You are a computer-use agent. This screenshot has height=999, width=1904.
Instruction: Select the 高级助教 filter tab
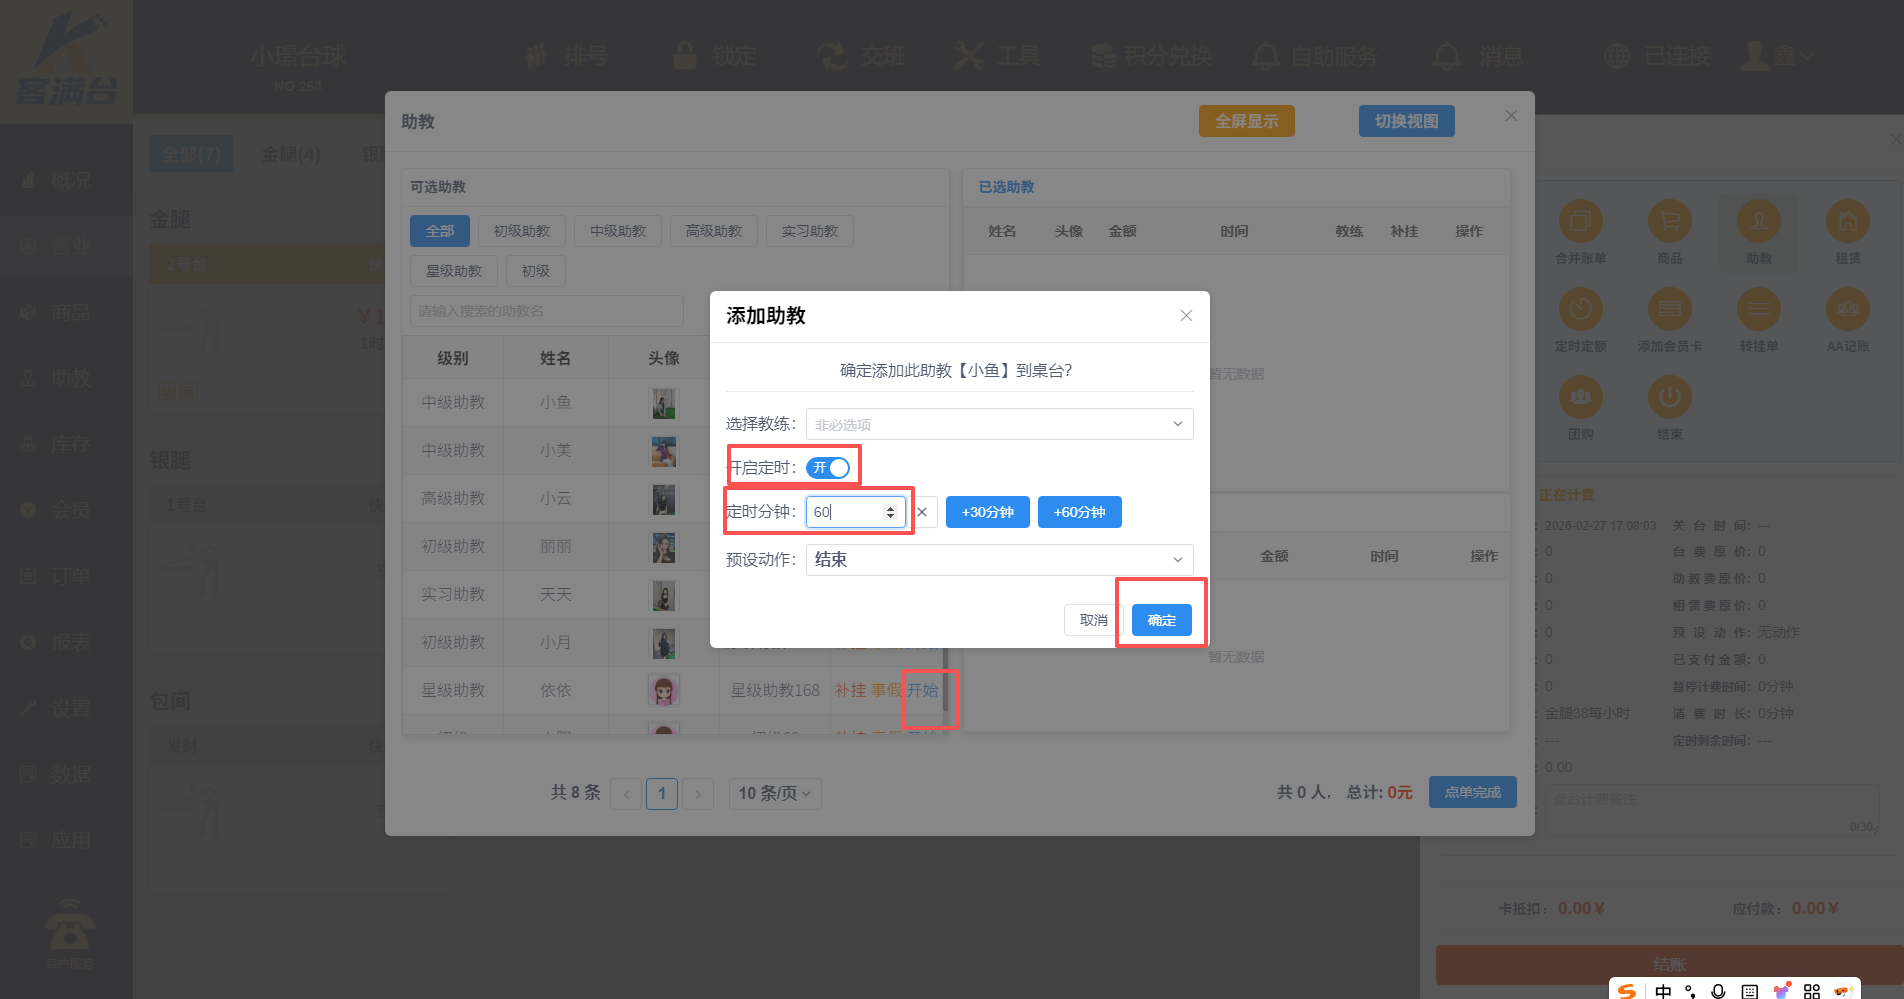[x=713, y=231]
